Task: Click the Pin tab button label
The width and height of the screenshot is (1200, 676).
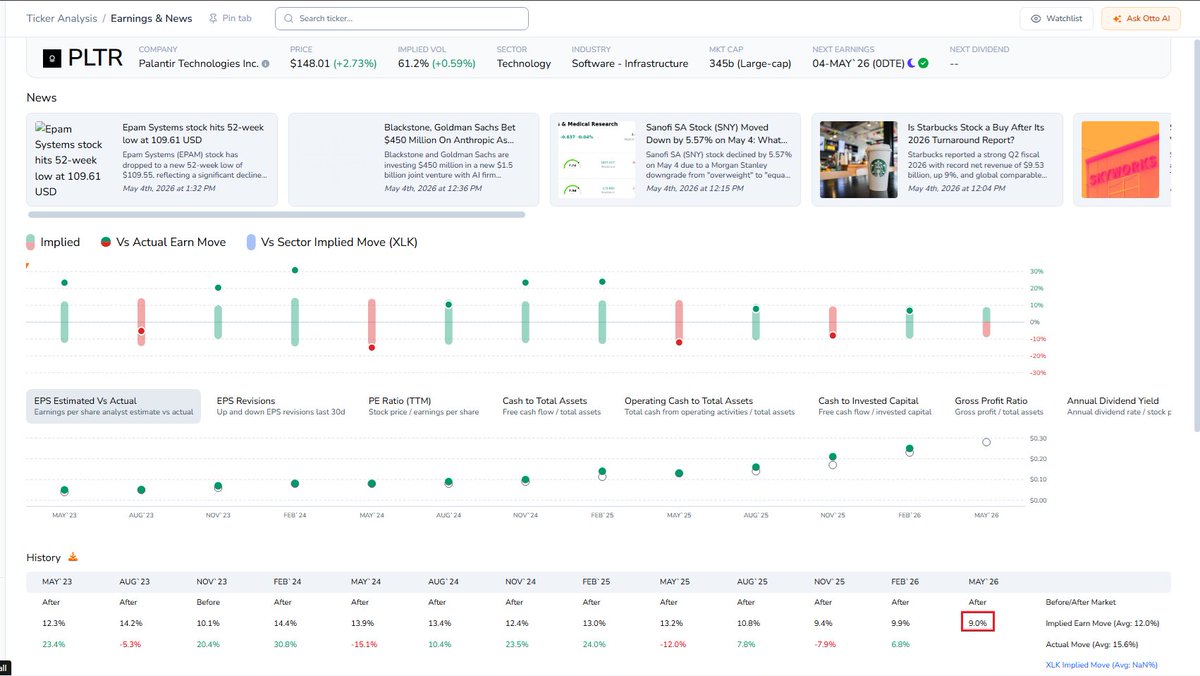Action: pyautogui.click(x=237, y=19)
